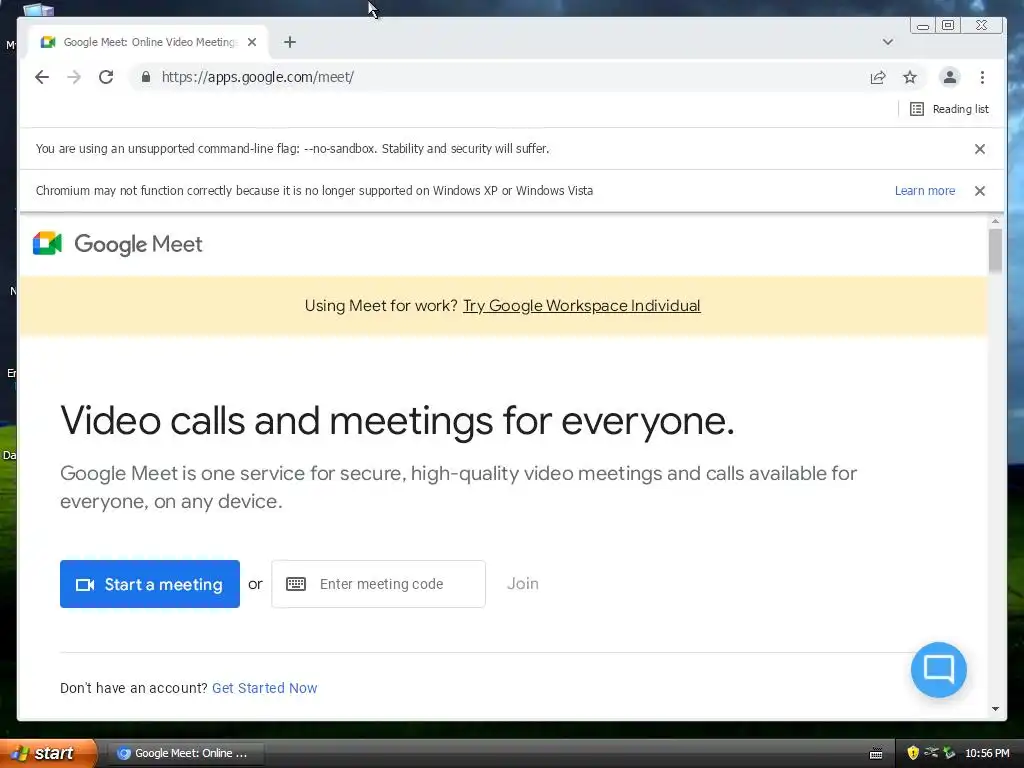Select Google Meet taskbar button

pyautogui.click(x=184, y=753)
